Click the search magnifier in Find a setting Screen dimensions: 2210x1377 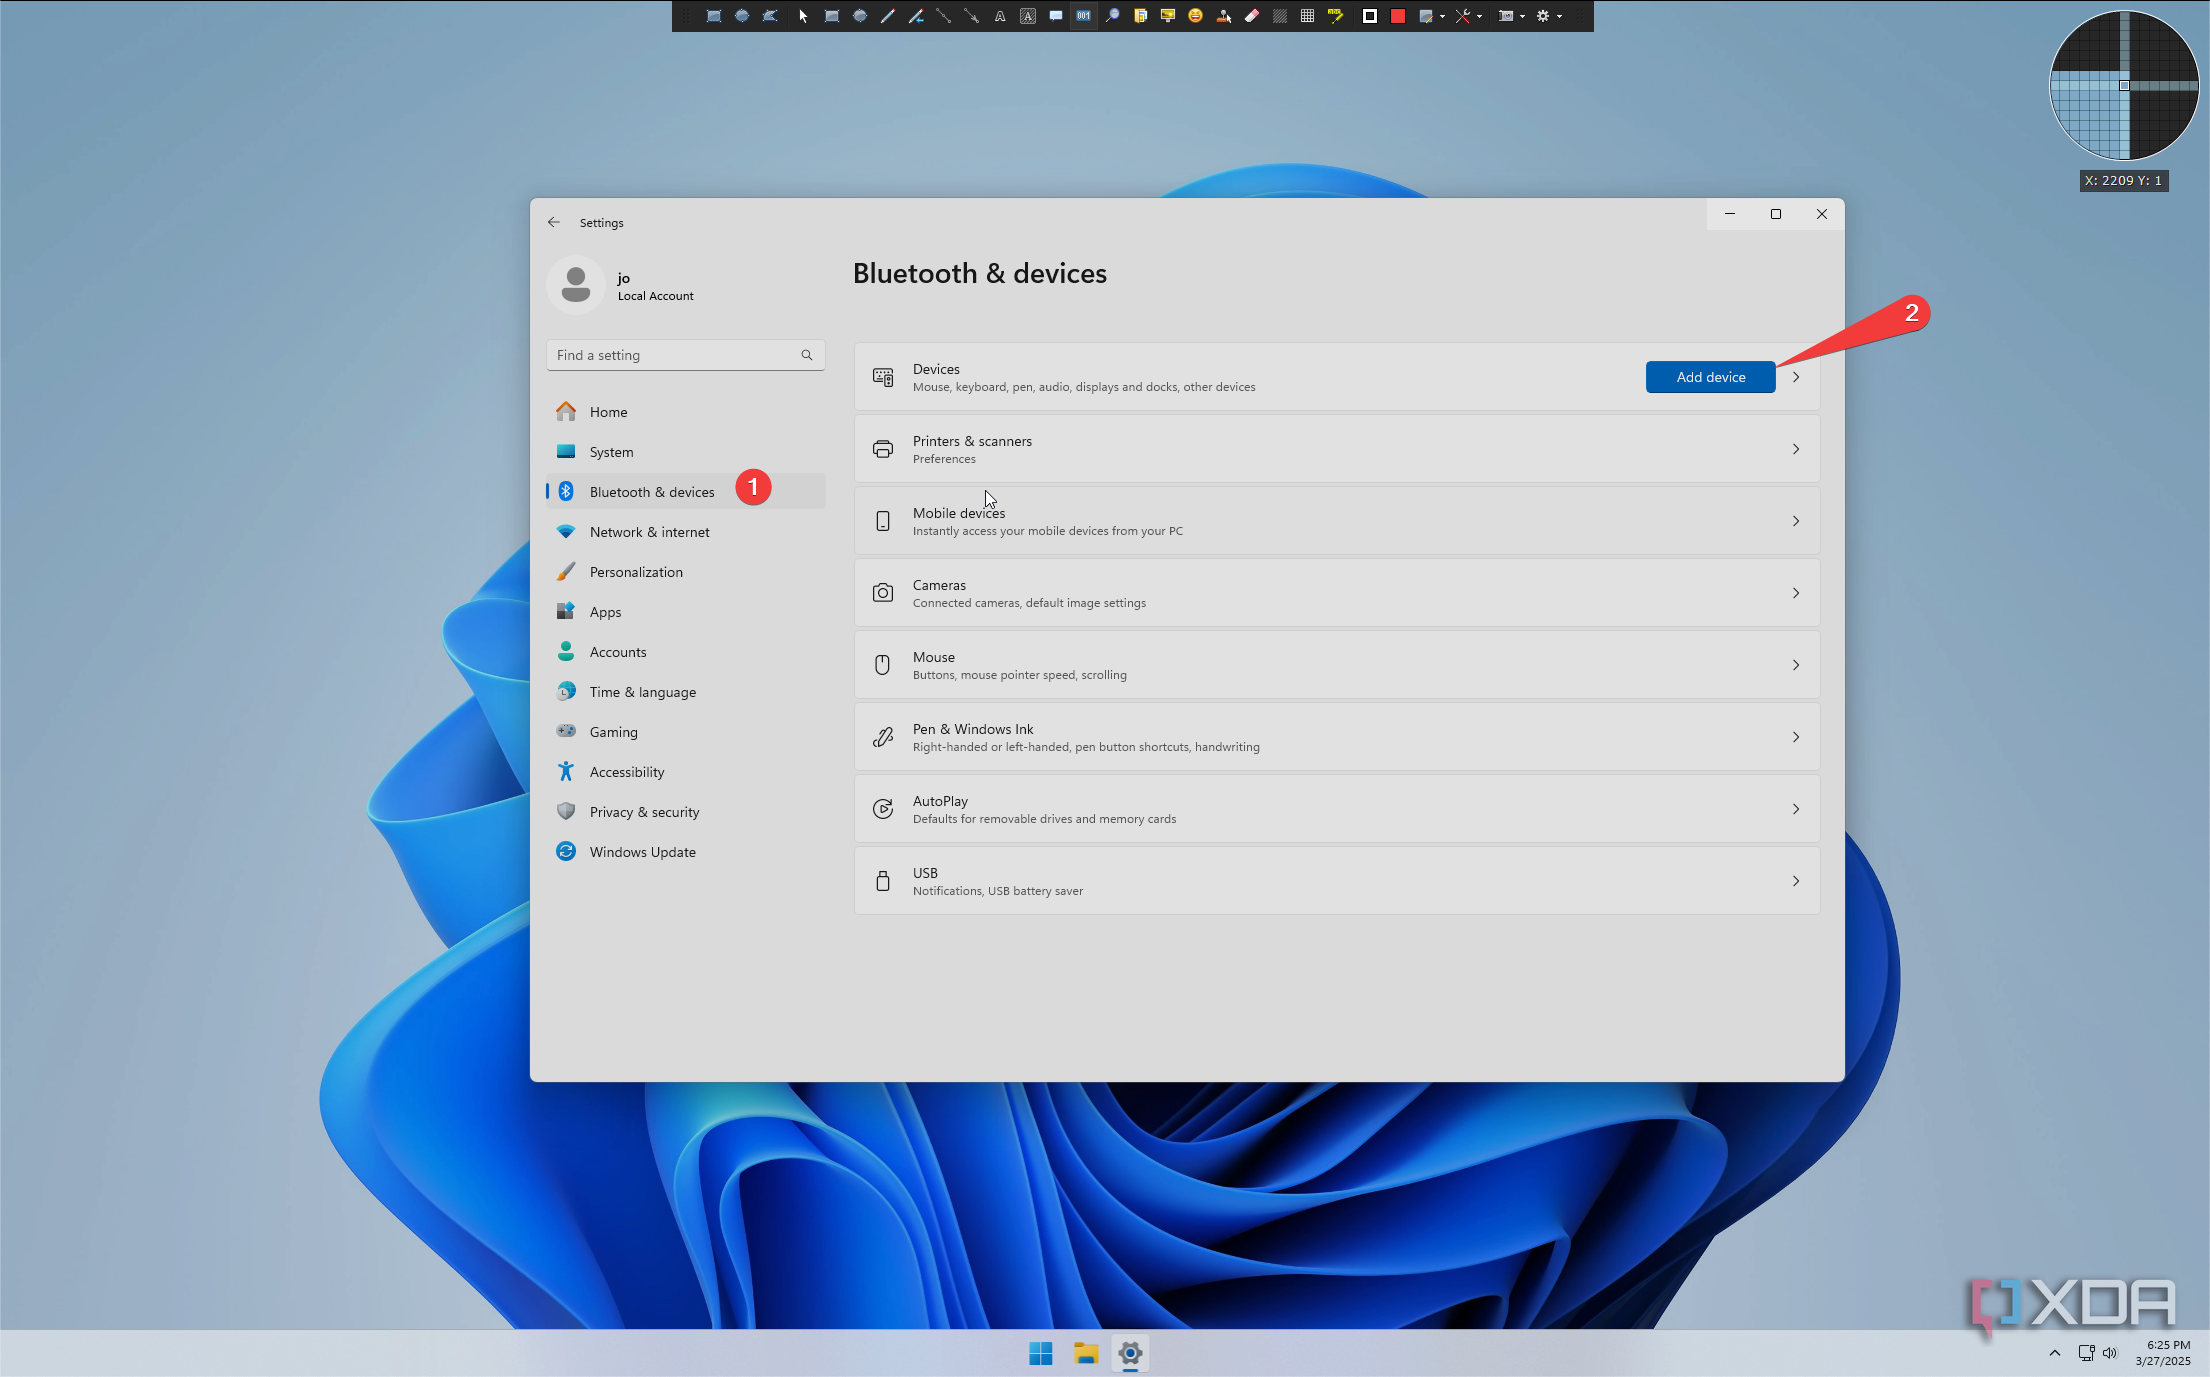[x=807, y=355]
